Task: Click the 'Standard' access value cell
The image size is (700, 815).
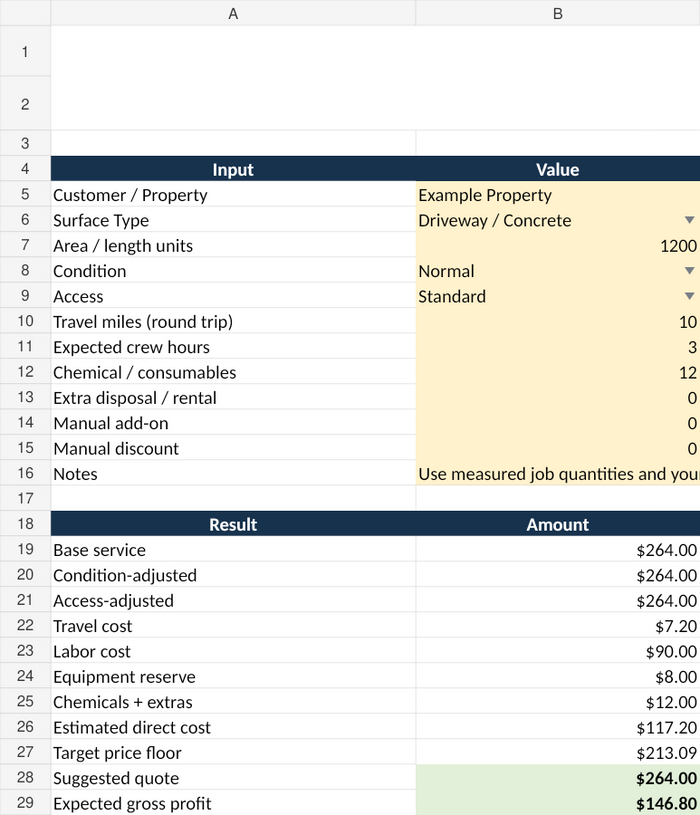Action: pos(558,296)
